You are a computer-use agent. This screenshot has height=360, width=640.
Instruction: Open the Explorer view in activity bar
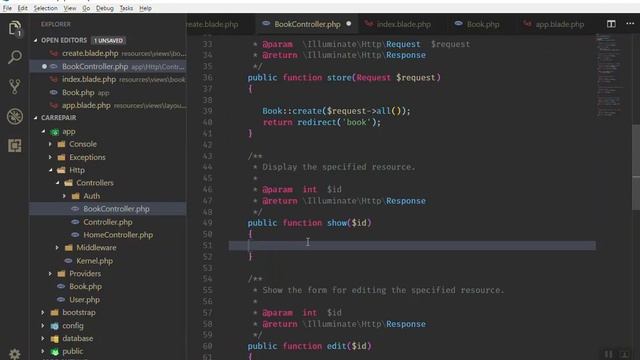point(15,29)
